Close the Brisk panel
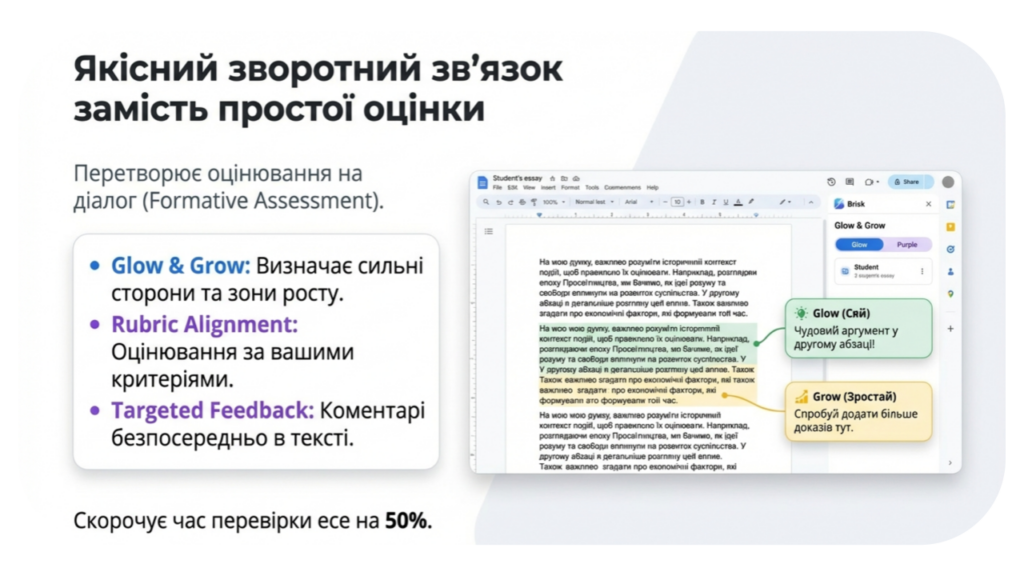This screenshot has width=1024, height=576. pyautogui.click(x=929, y=204)
